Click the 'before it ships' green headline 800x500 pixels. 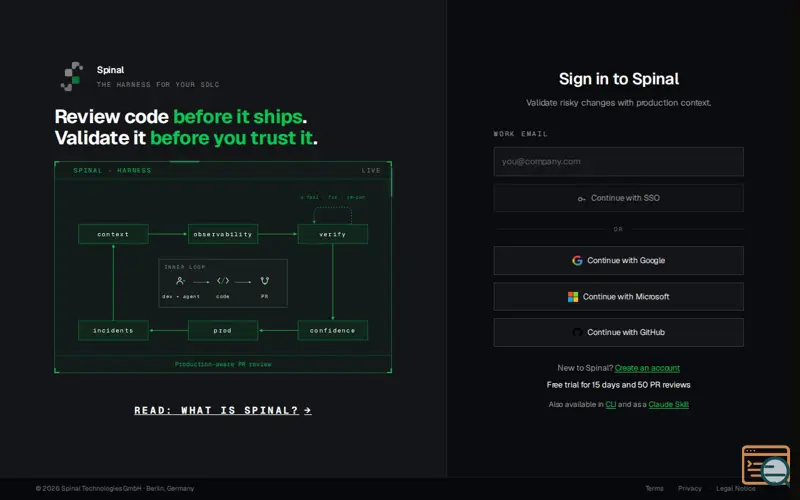(238, 117)
